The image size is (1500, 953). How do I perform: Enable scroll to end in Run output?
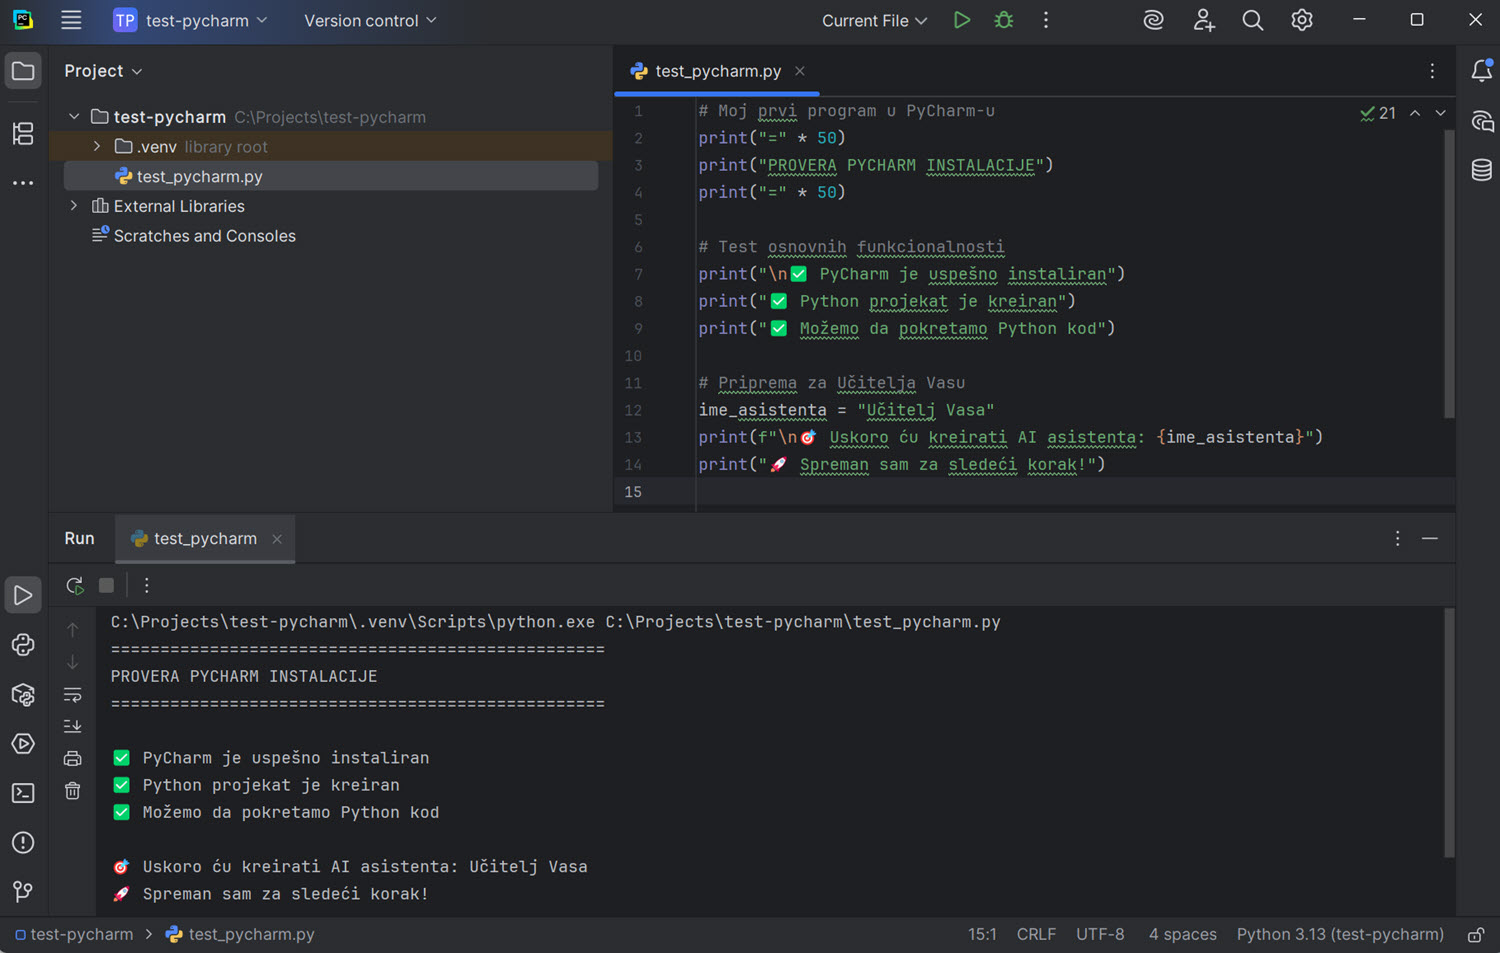pyautogui.click(x=72, y=726)
